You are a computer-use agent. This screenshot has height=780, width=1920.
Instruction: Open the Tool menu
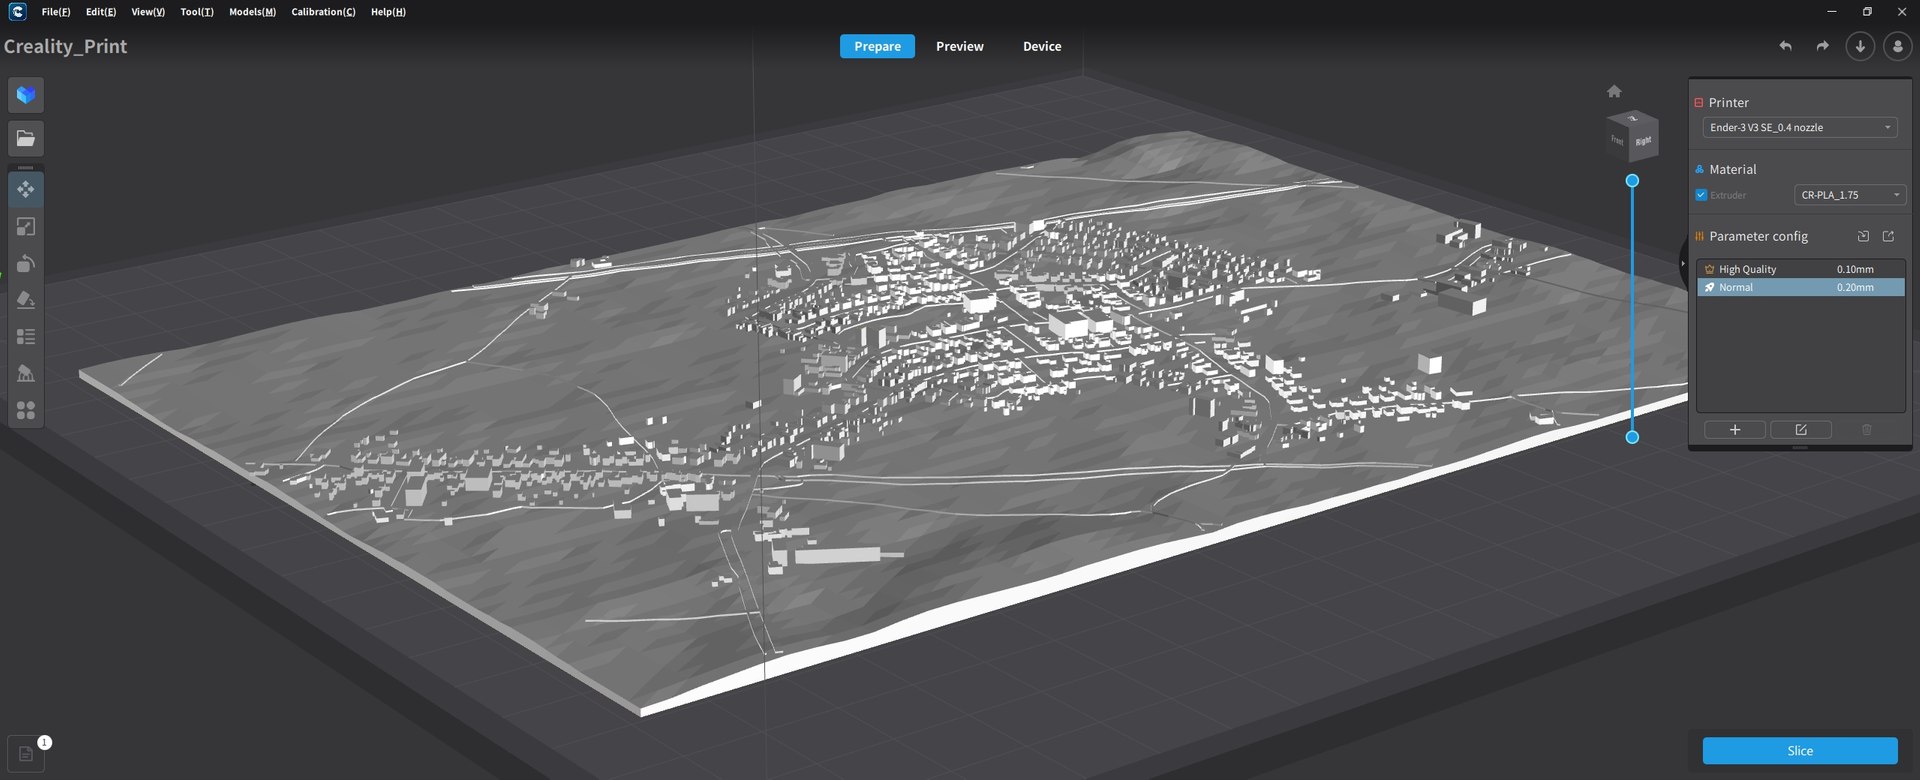pyautogui.click(x=197, y=12)
